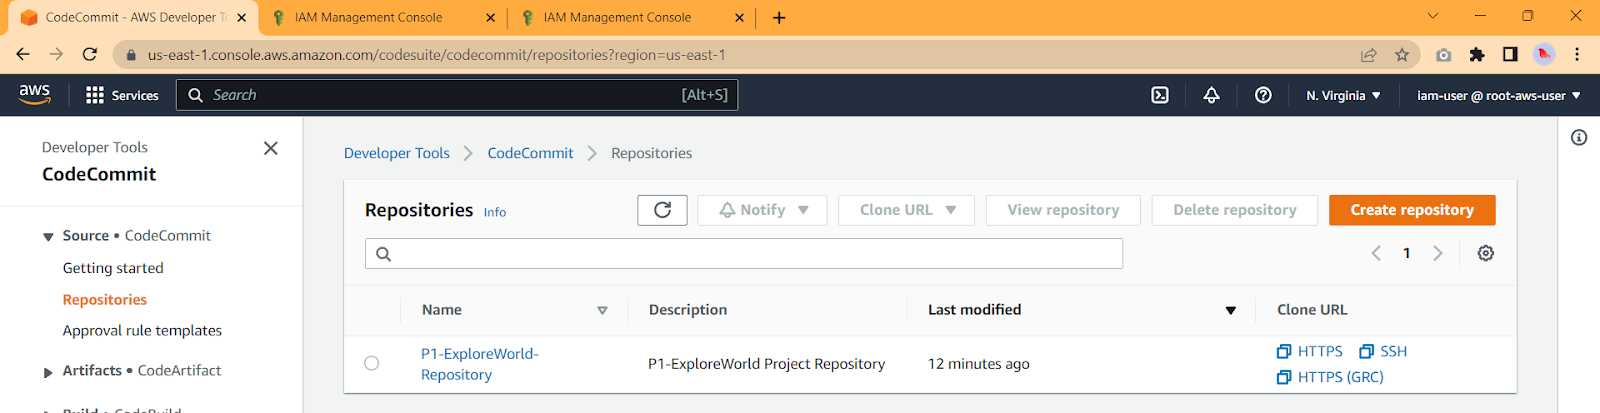Toggle browser side panel icon
Image resolution: width=1600 pixels, height=413 pixels.
pyautogui.click(x=1510, y=54)
